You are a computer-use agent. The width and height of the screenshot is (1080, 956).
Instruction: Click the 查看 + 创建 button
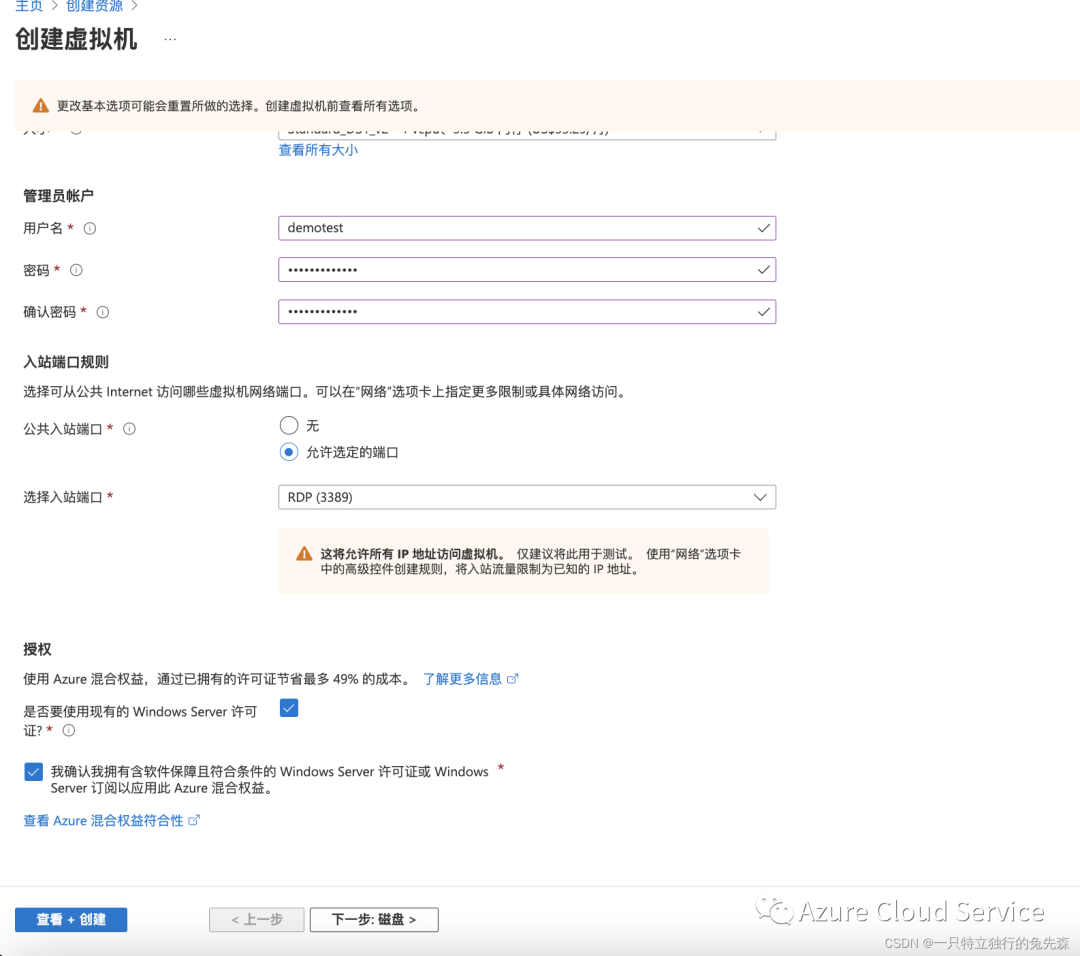coord(71,919)
